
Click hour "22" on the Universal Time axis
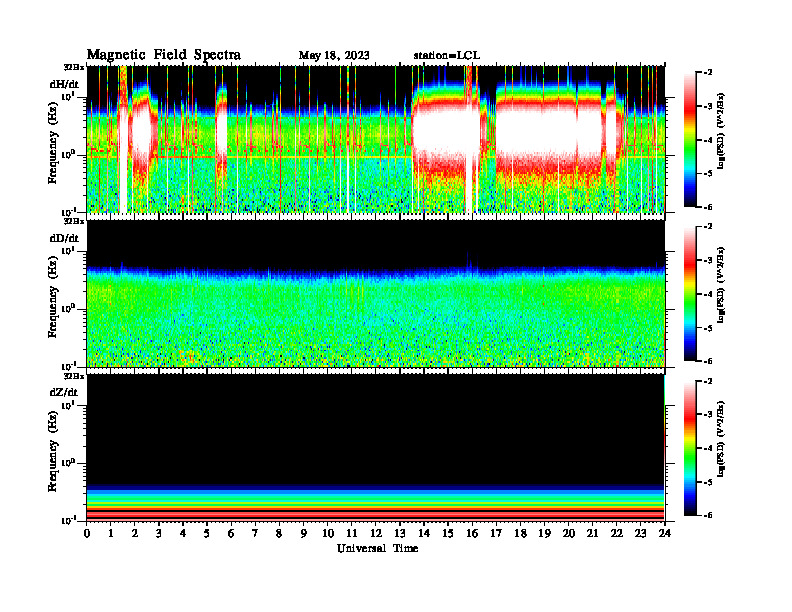point(617,533)
